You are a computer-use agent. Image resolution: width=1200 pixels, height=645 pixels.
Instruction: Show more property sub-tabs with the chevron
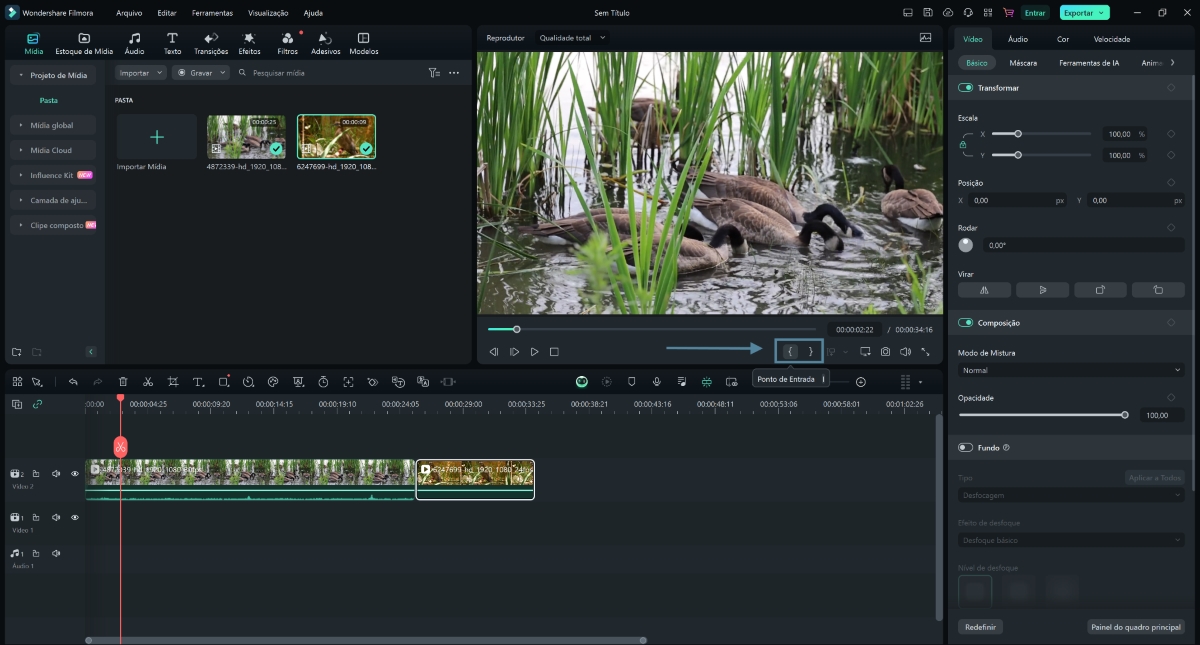[1172, 63]
